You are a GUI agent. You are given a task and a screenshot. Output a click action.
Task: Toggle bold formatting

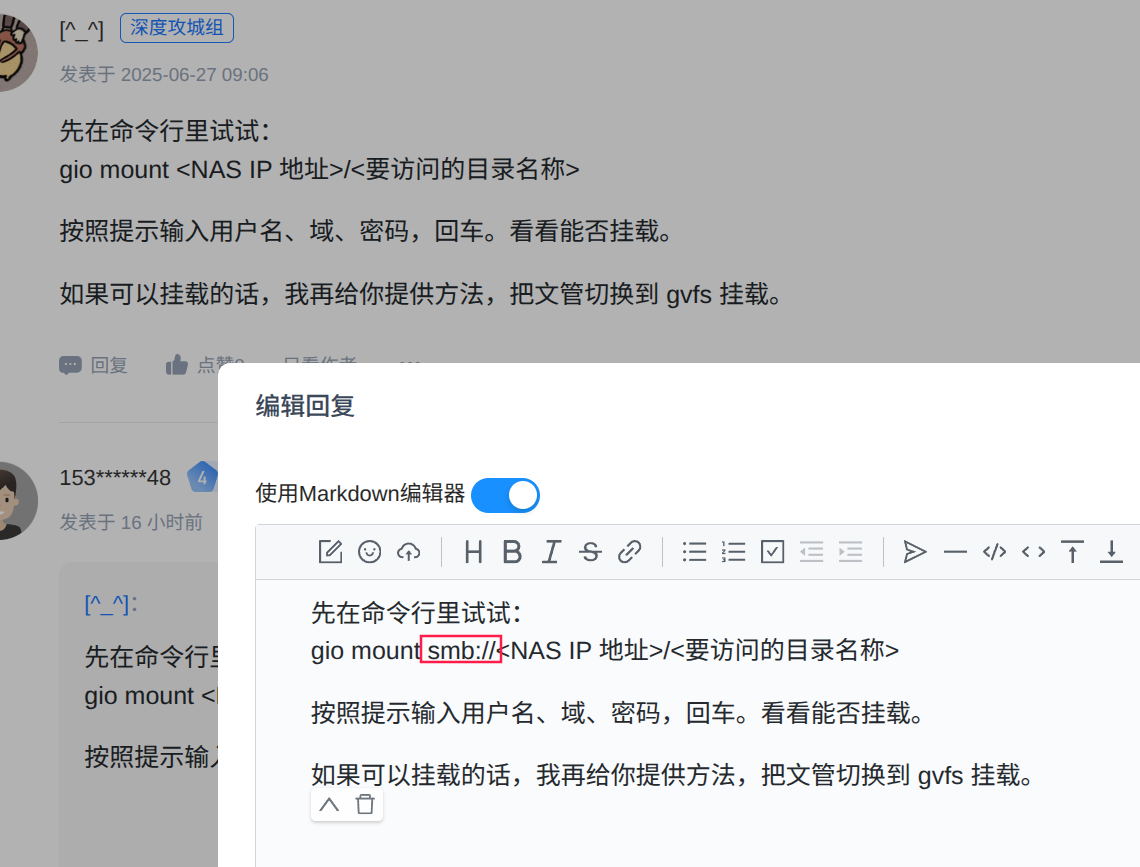point(513,552)
